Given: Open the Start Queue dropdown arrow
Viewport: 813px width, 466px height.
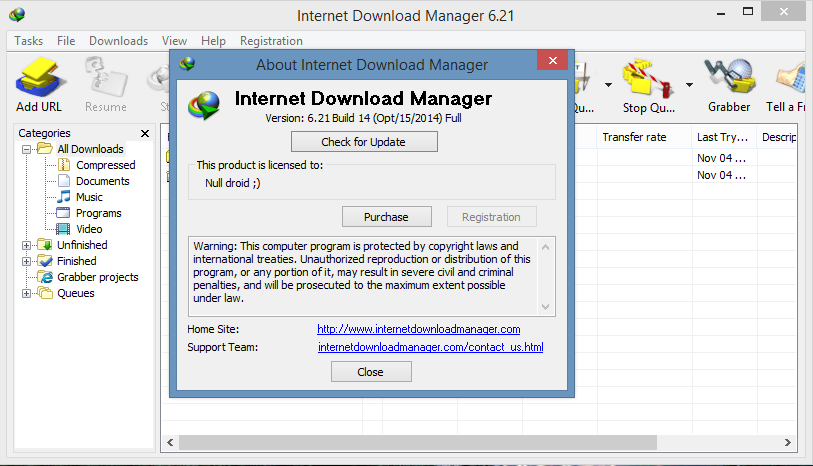Looking at the screenshot, I should pyautogui.click(x=608, y=84).
